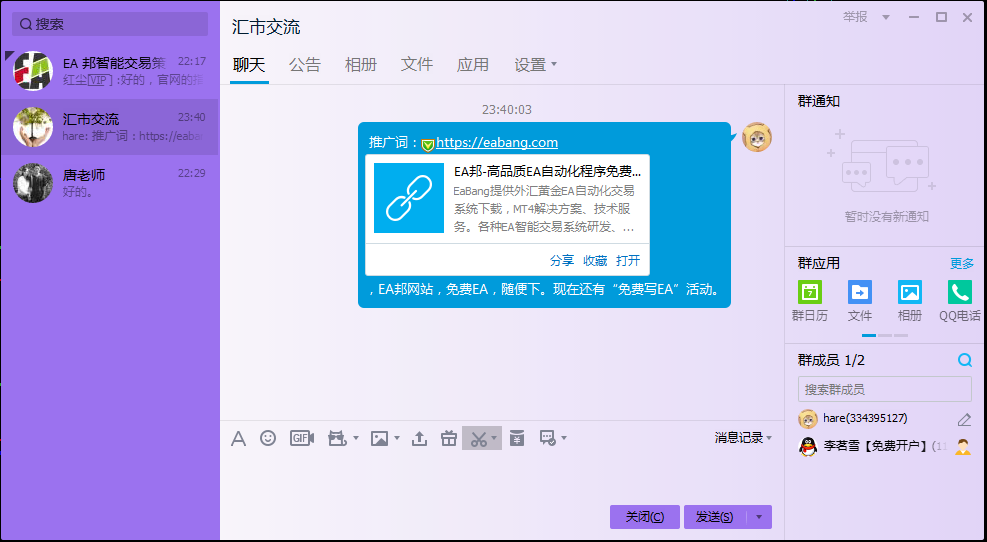Click the 搜索群成员 input field

(884, 389)
